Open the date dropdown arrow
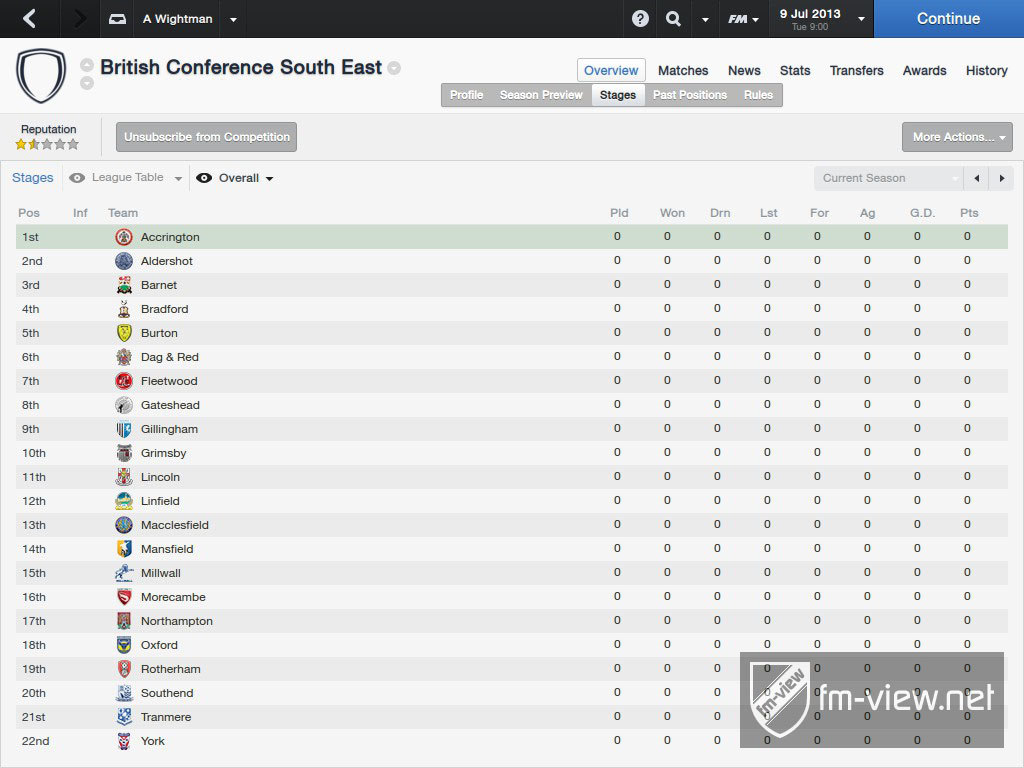 coord(861,19)
